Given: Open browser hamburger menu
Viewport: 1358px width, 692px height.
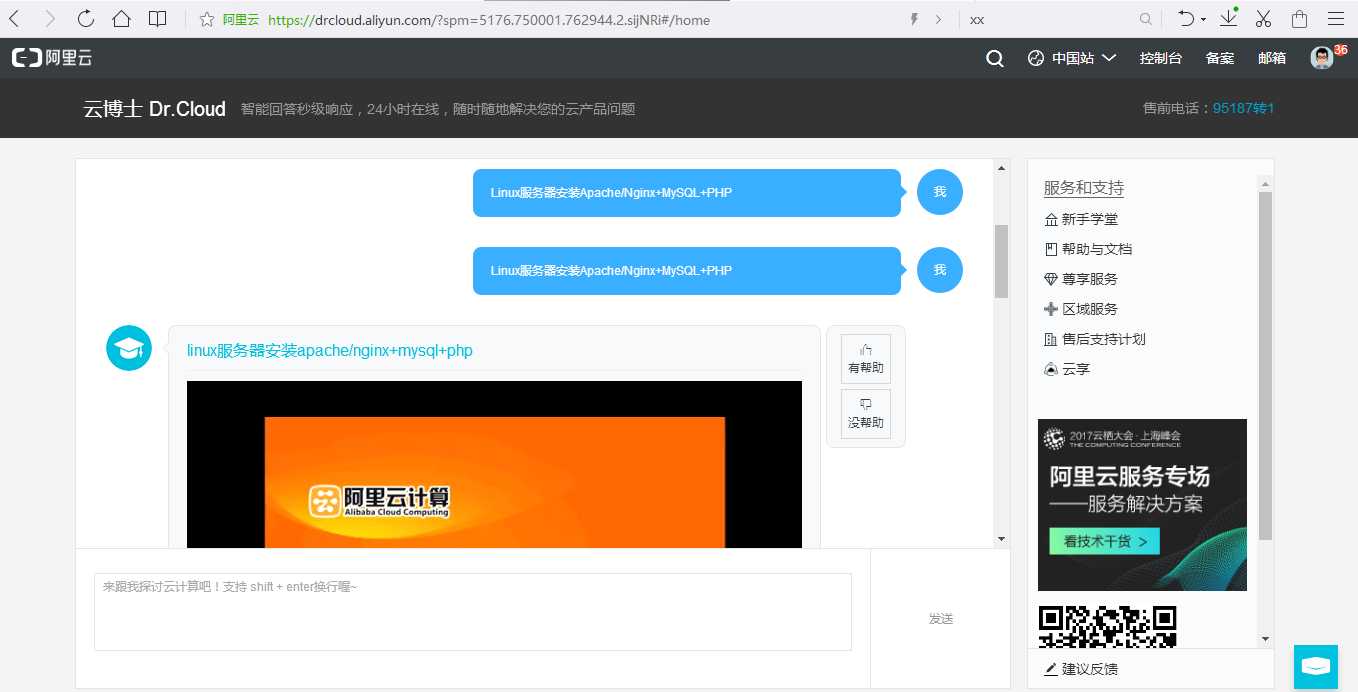Looking at the screenshot, I should (x=1336, y=19).
